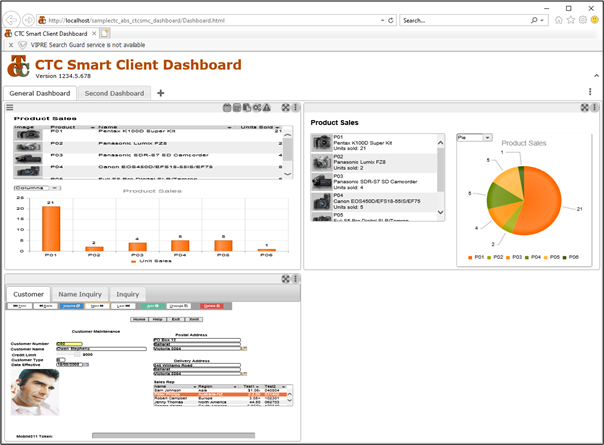604x445 pixels.
Task: Click the red Delete button
Action: (211, 306)
